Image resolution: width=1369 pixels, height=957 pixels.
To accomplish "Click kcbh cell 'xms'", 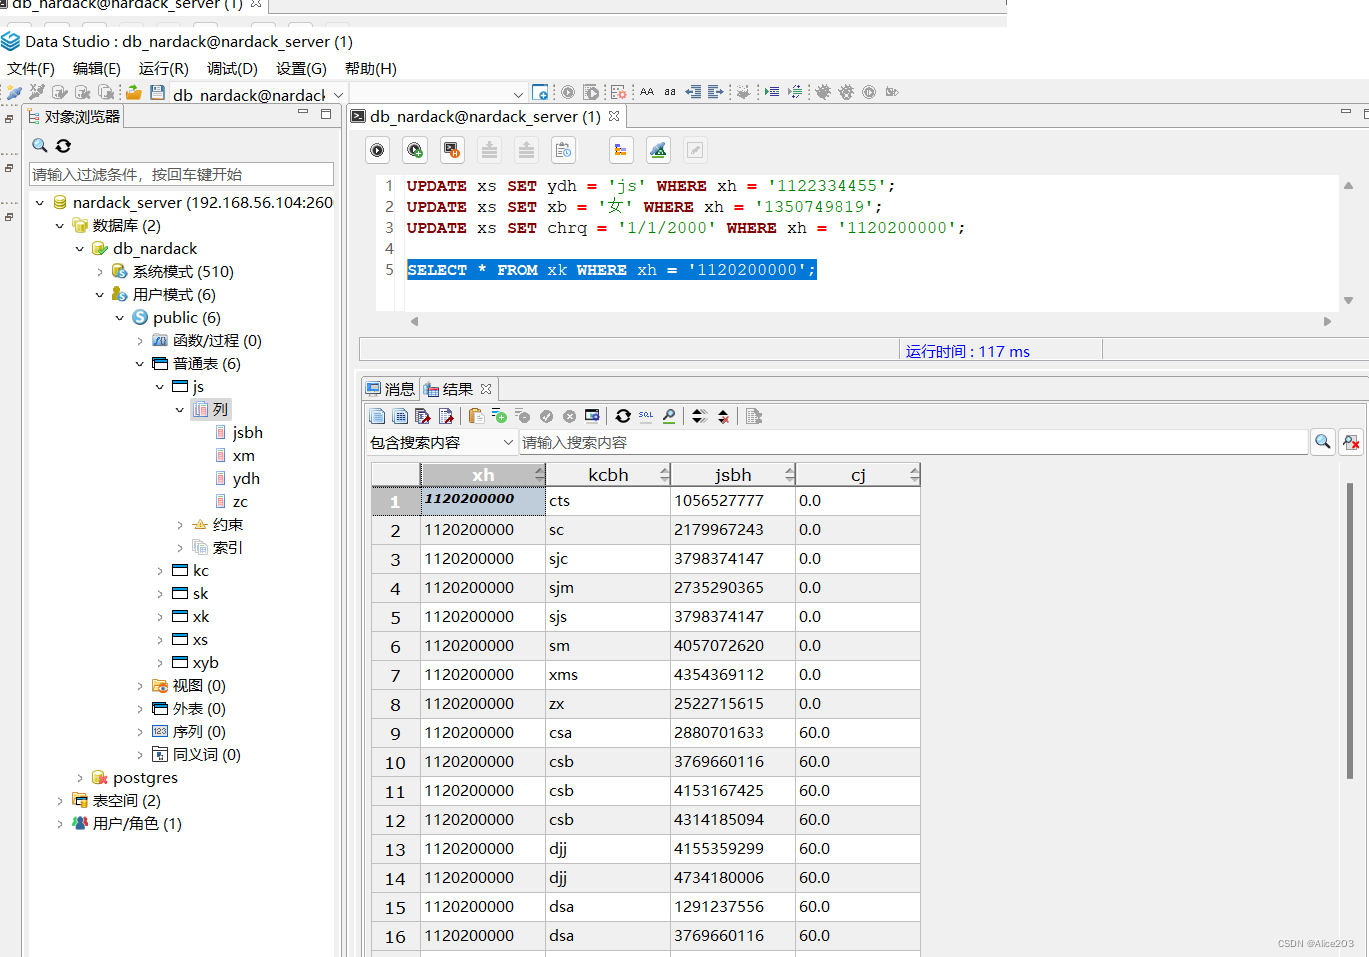I will click(608, 675).
